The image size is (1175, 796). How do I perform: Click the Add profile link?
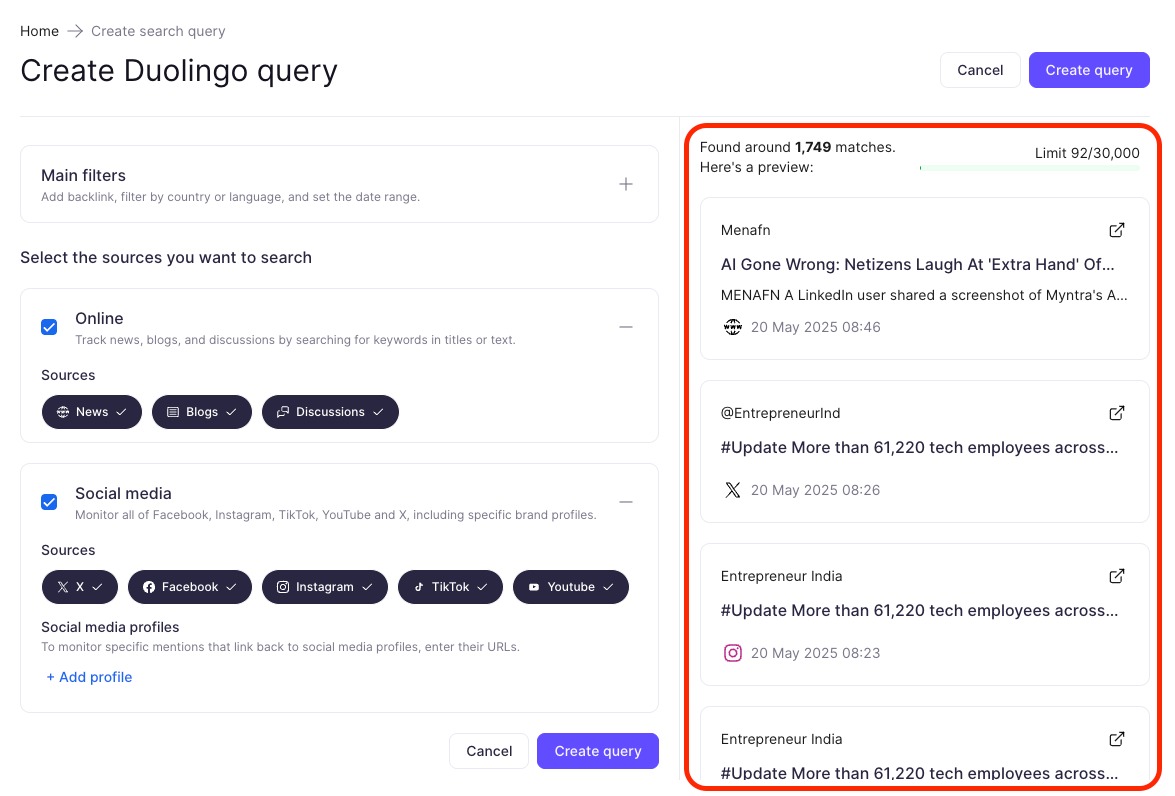89,677
